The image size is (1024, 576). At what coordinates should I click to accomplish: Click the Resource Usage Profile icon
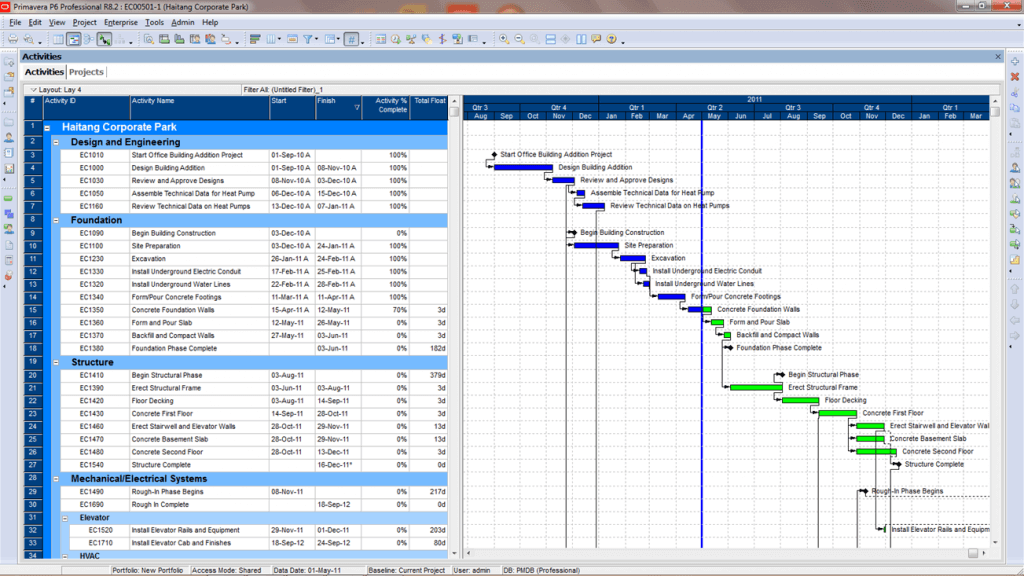[210, 40]
